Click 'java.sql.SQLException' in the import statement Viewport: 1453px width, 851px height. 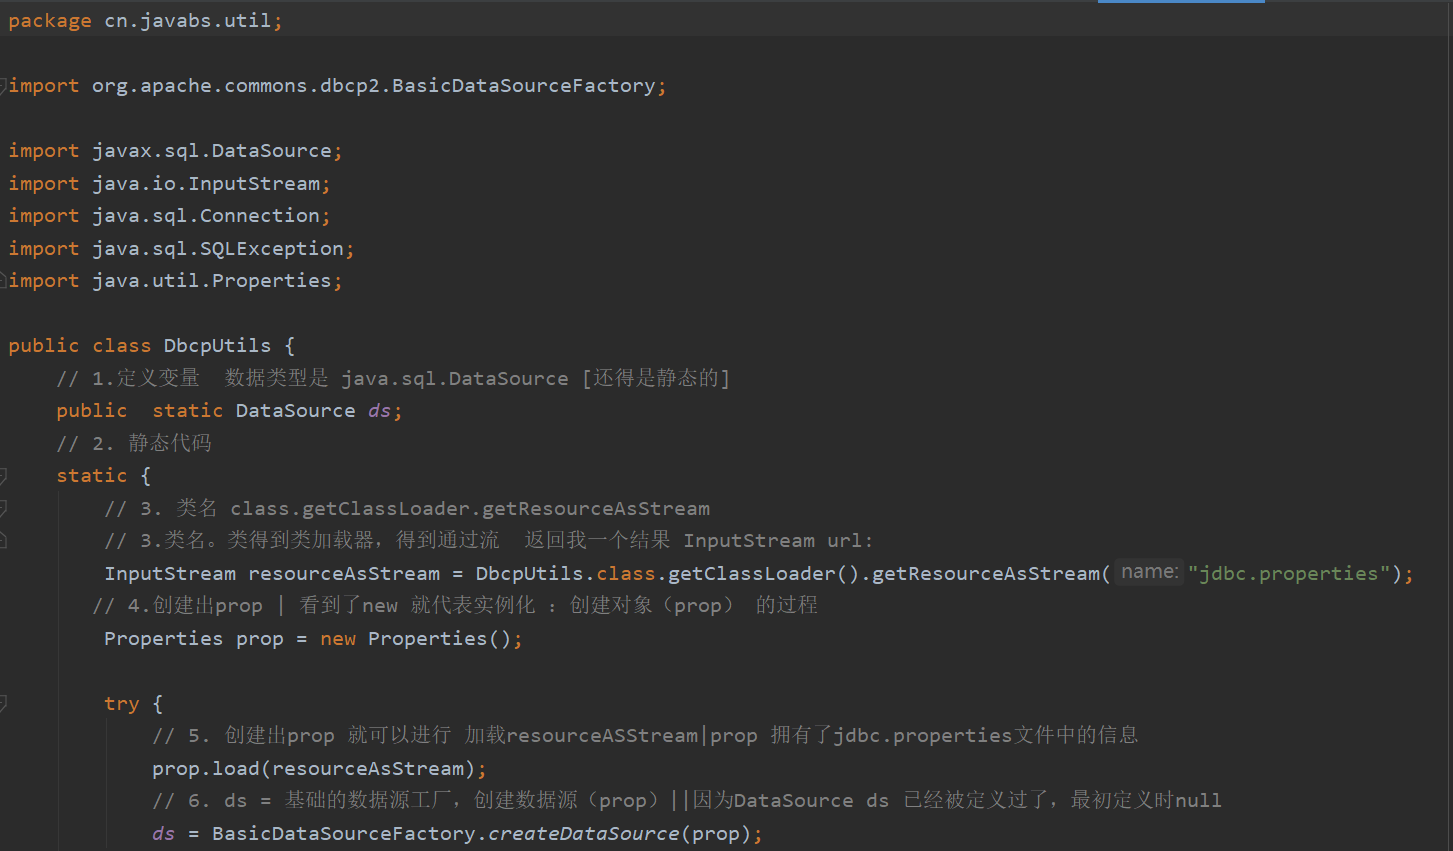tap(218, 249)
